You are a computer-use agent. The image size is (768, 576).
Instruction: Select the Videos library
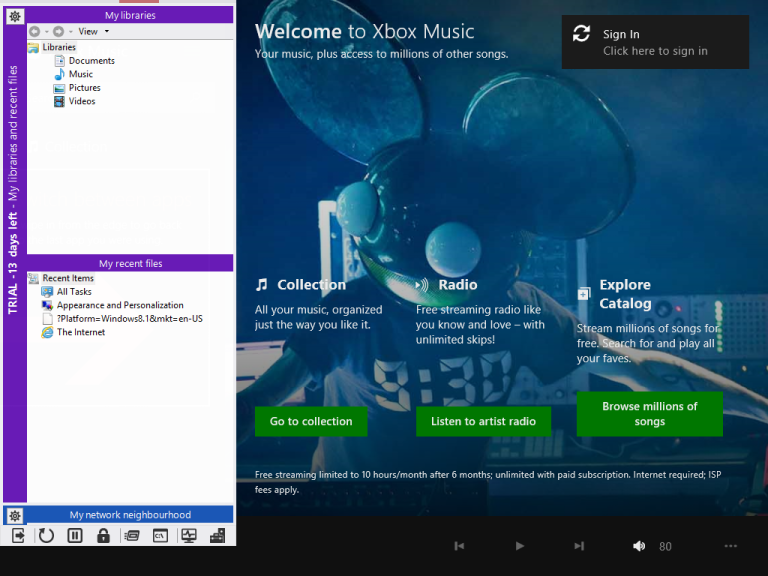click(82, 101)
